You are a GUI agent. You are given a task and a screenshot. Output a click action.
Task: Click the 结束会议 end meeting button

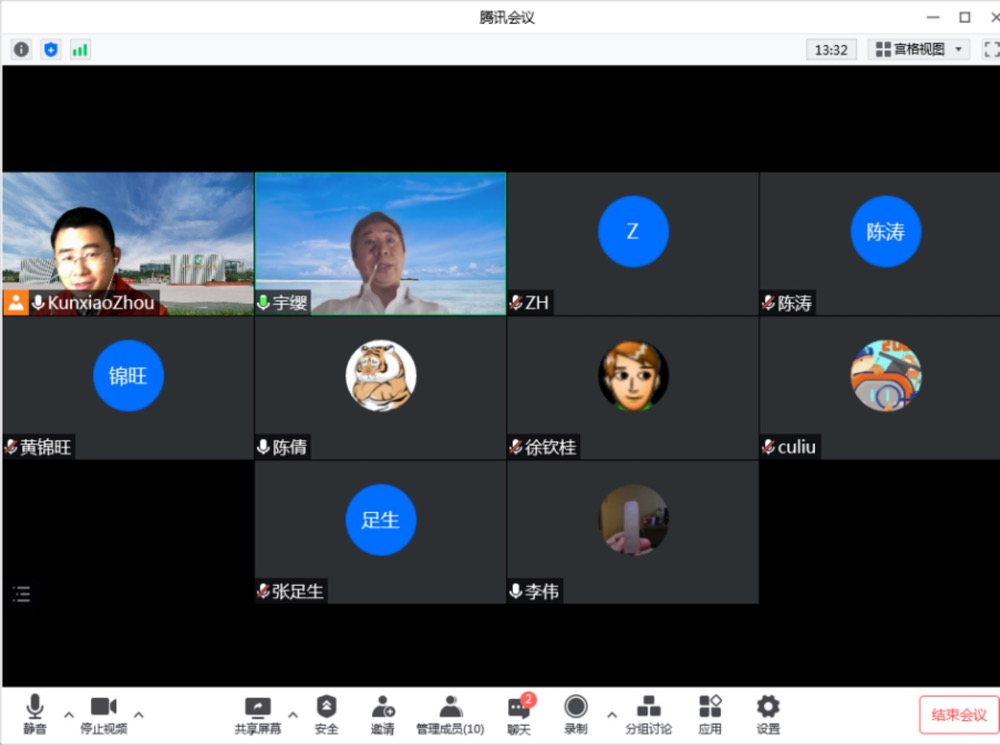(x=959, y=714)
